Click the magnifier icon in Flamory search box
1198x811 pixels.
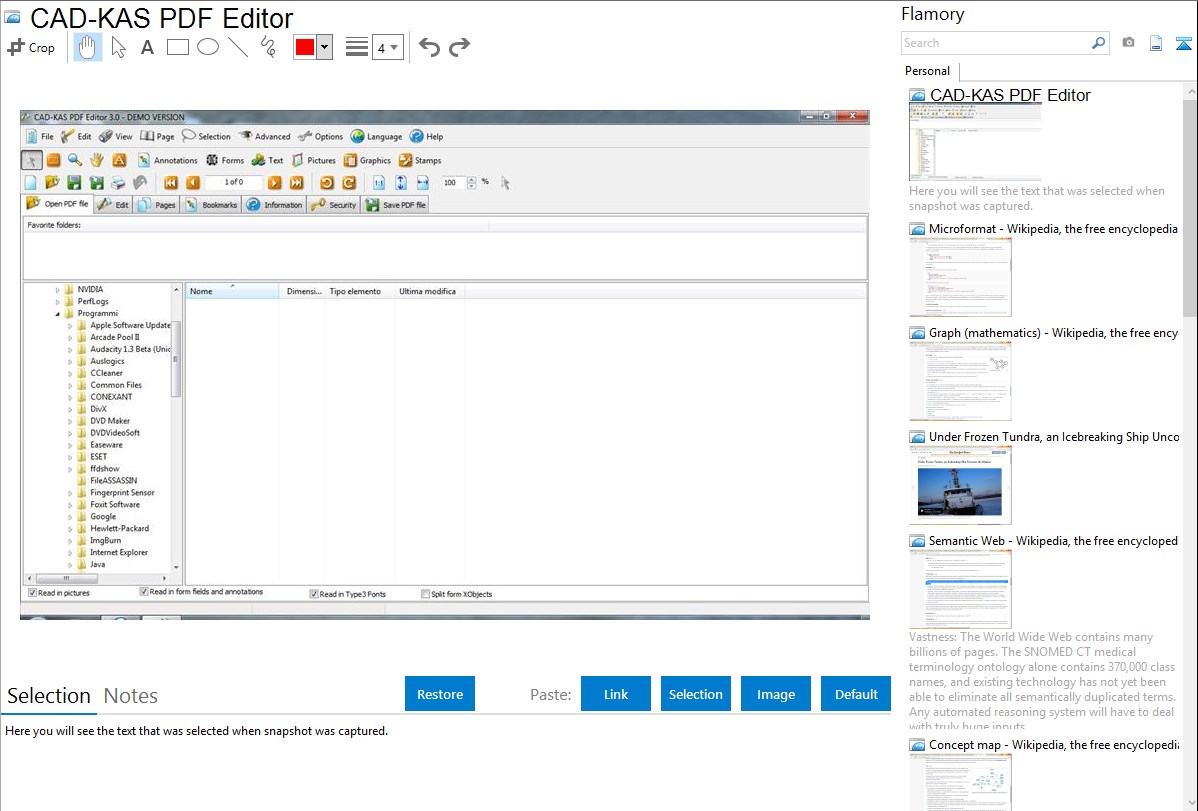(x=1098, y=43)
